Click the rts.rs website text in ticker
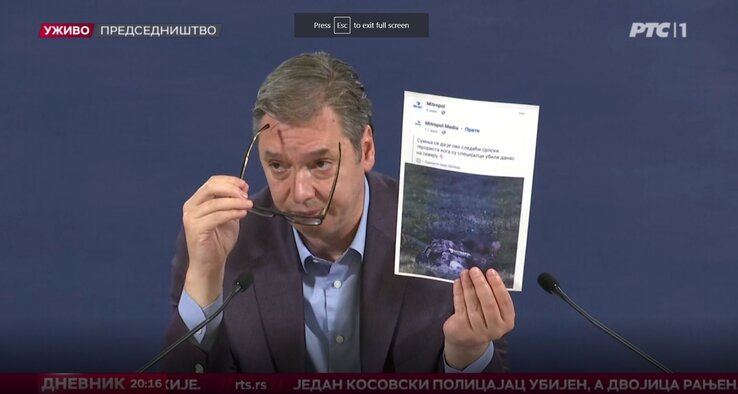 [251, 385]
